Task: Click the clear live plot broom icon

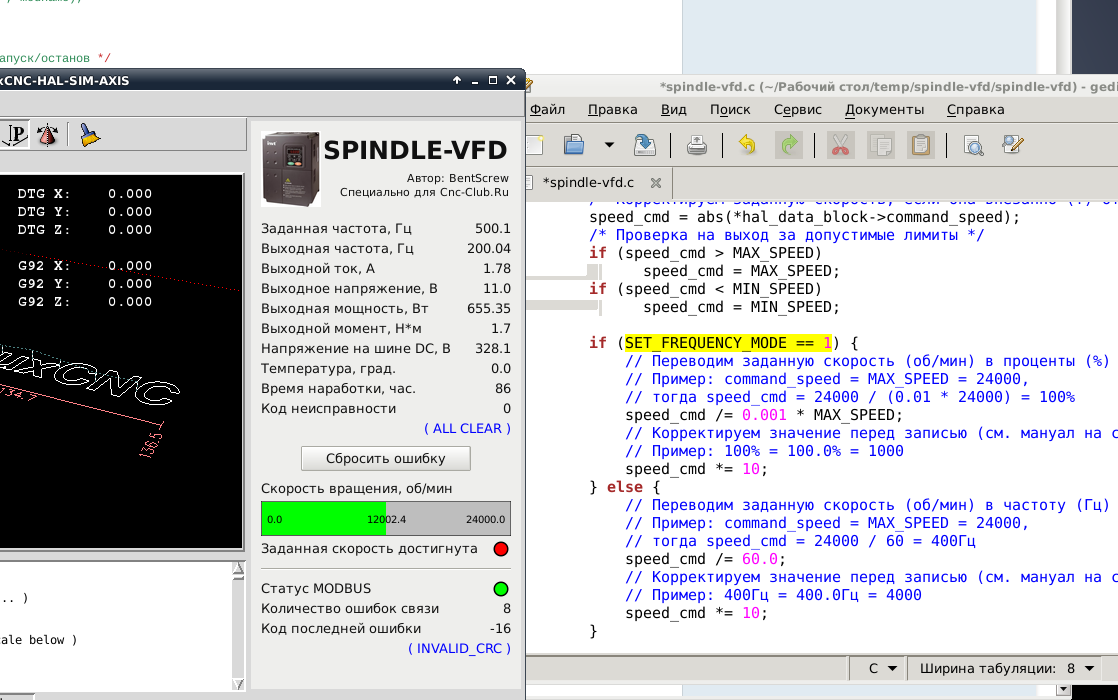Action: (x=90, y=135)
